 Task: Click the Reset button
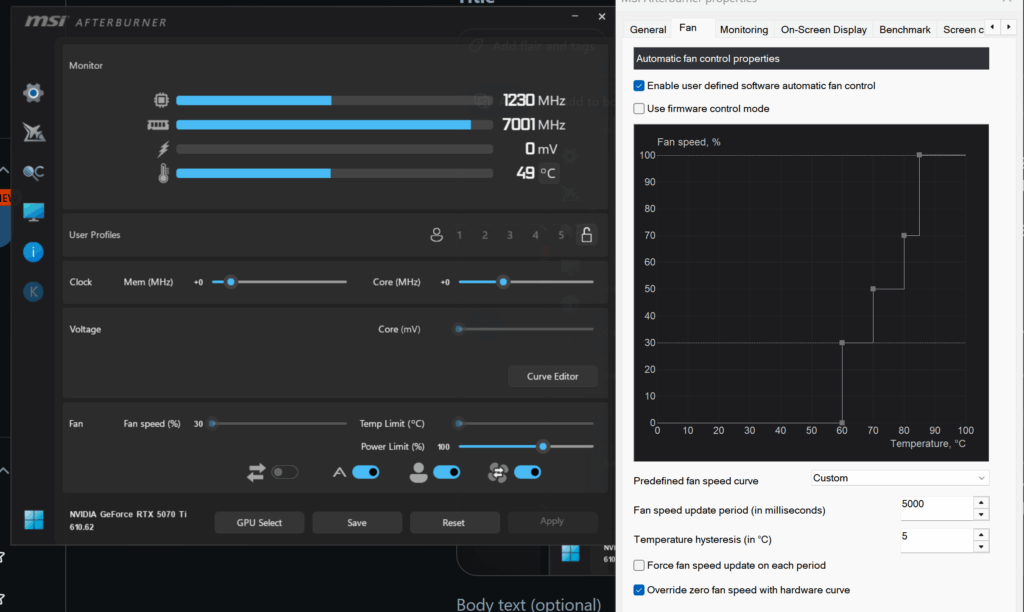453,523
